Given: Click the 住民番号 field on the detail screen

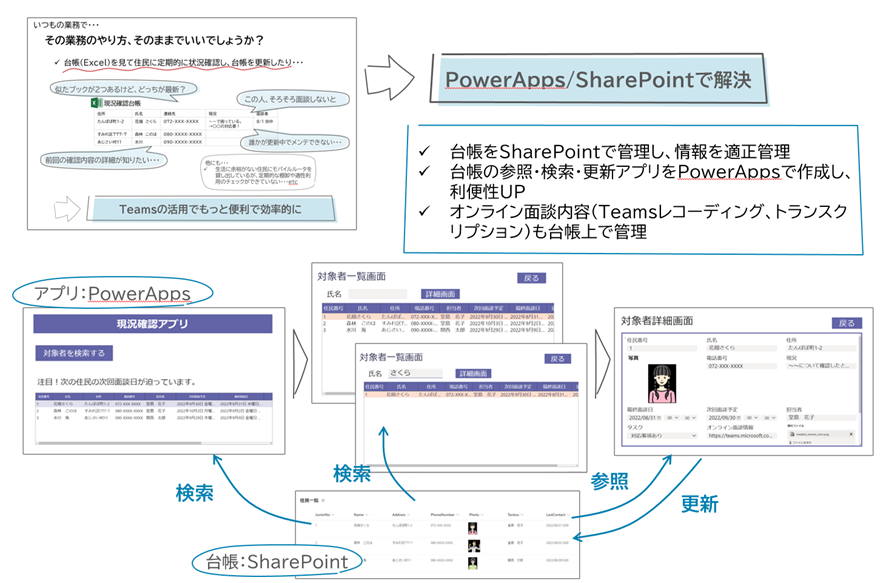Looking at the screenshot, I should point(662,348).
